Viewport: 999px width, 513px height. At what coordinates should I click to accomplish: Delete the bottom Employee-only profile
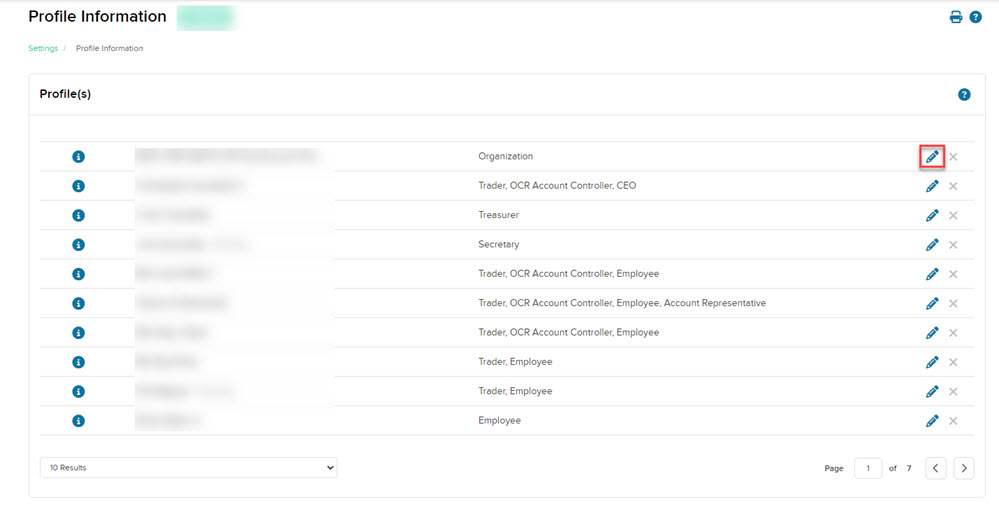pos(953,421)
